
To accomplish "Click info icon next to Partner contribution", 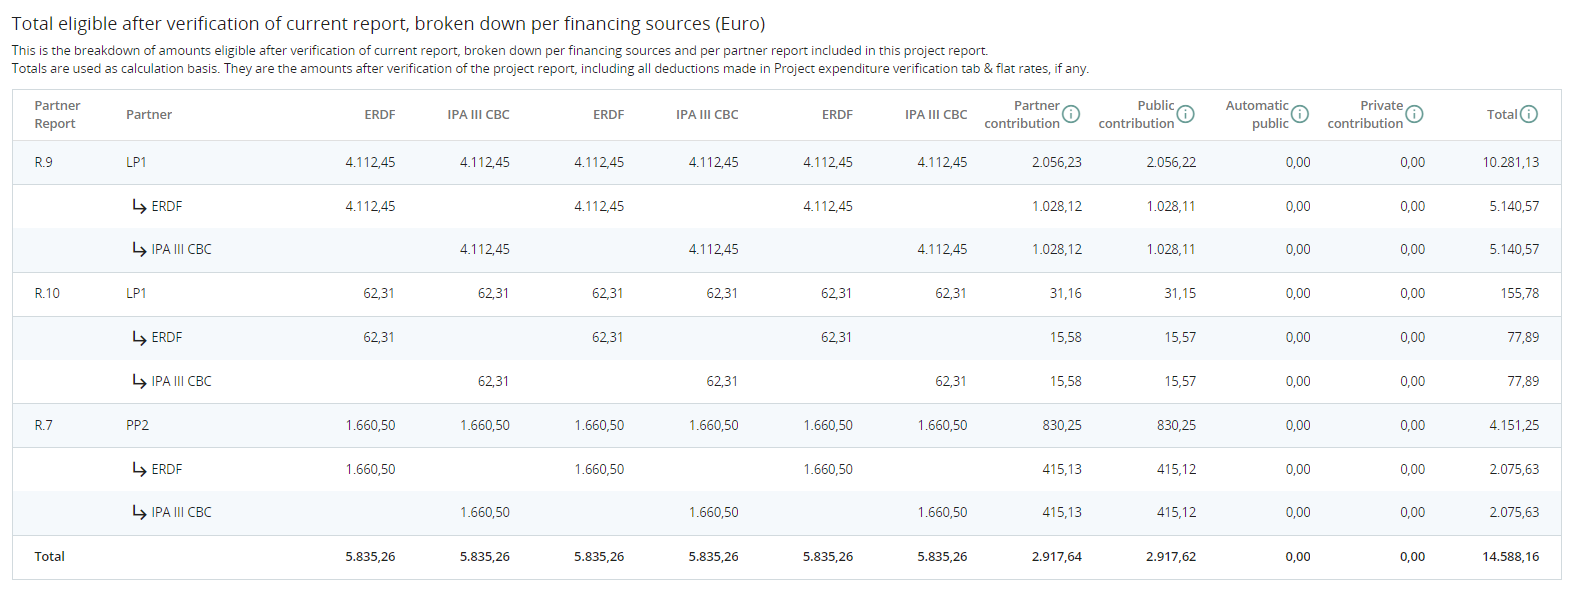I will [1071, 114].
